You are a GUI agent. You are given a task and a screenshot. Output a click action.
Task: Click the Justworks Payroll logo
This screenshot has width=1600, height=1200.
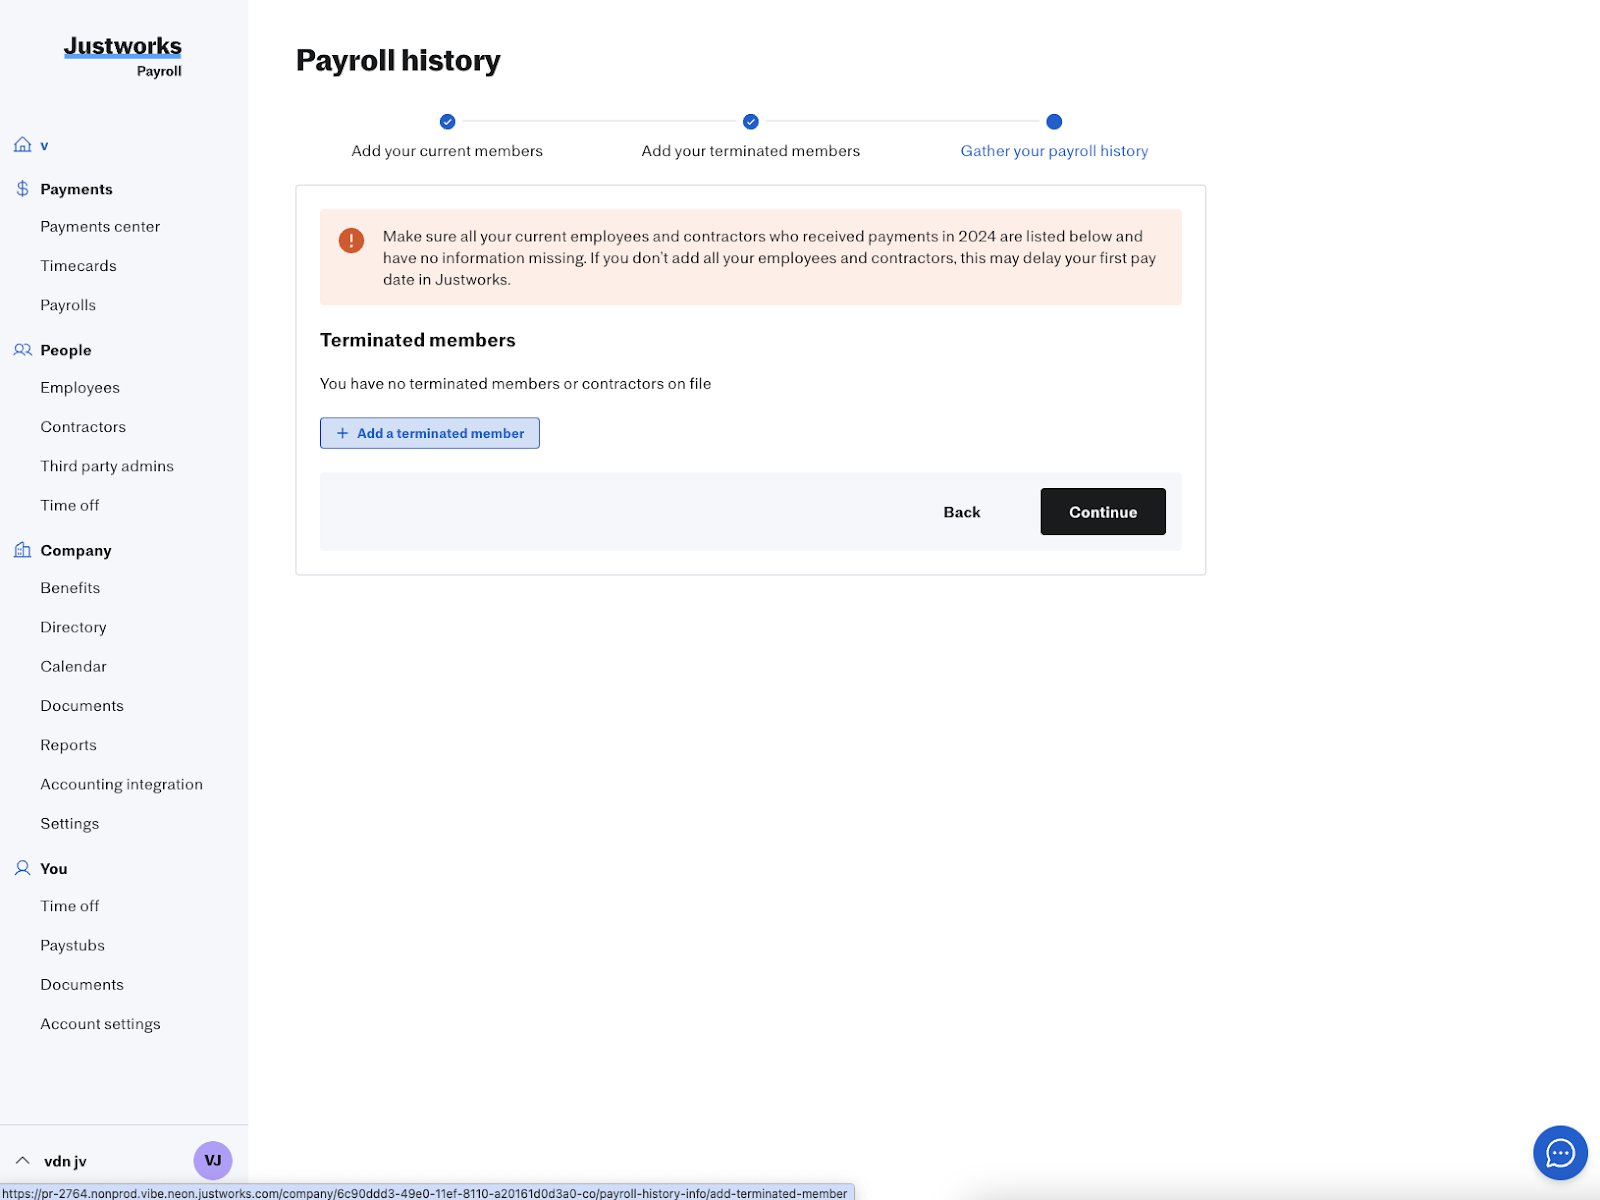[x=123, y=56]
